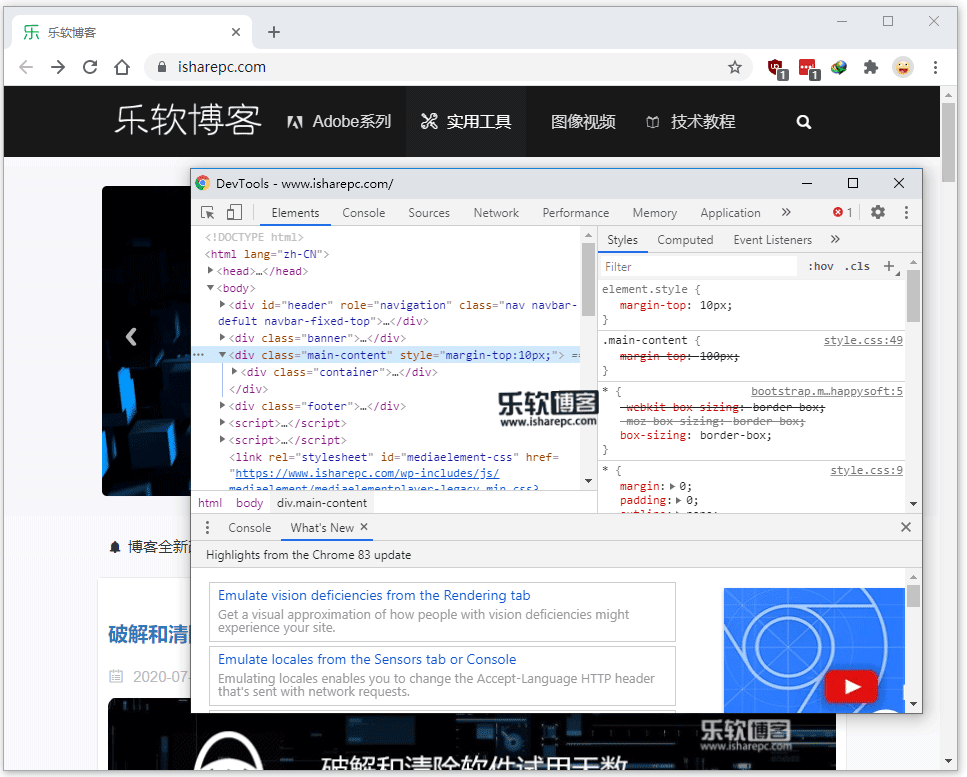Expand the div class="footer" node
Screen dimensions: 967x777
pyautogui.click(x=223, y=406)
